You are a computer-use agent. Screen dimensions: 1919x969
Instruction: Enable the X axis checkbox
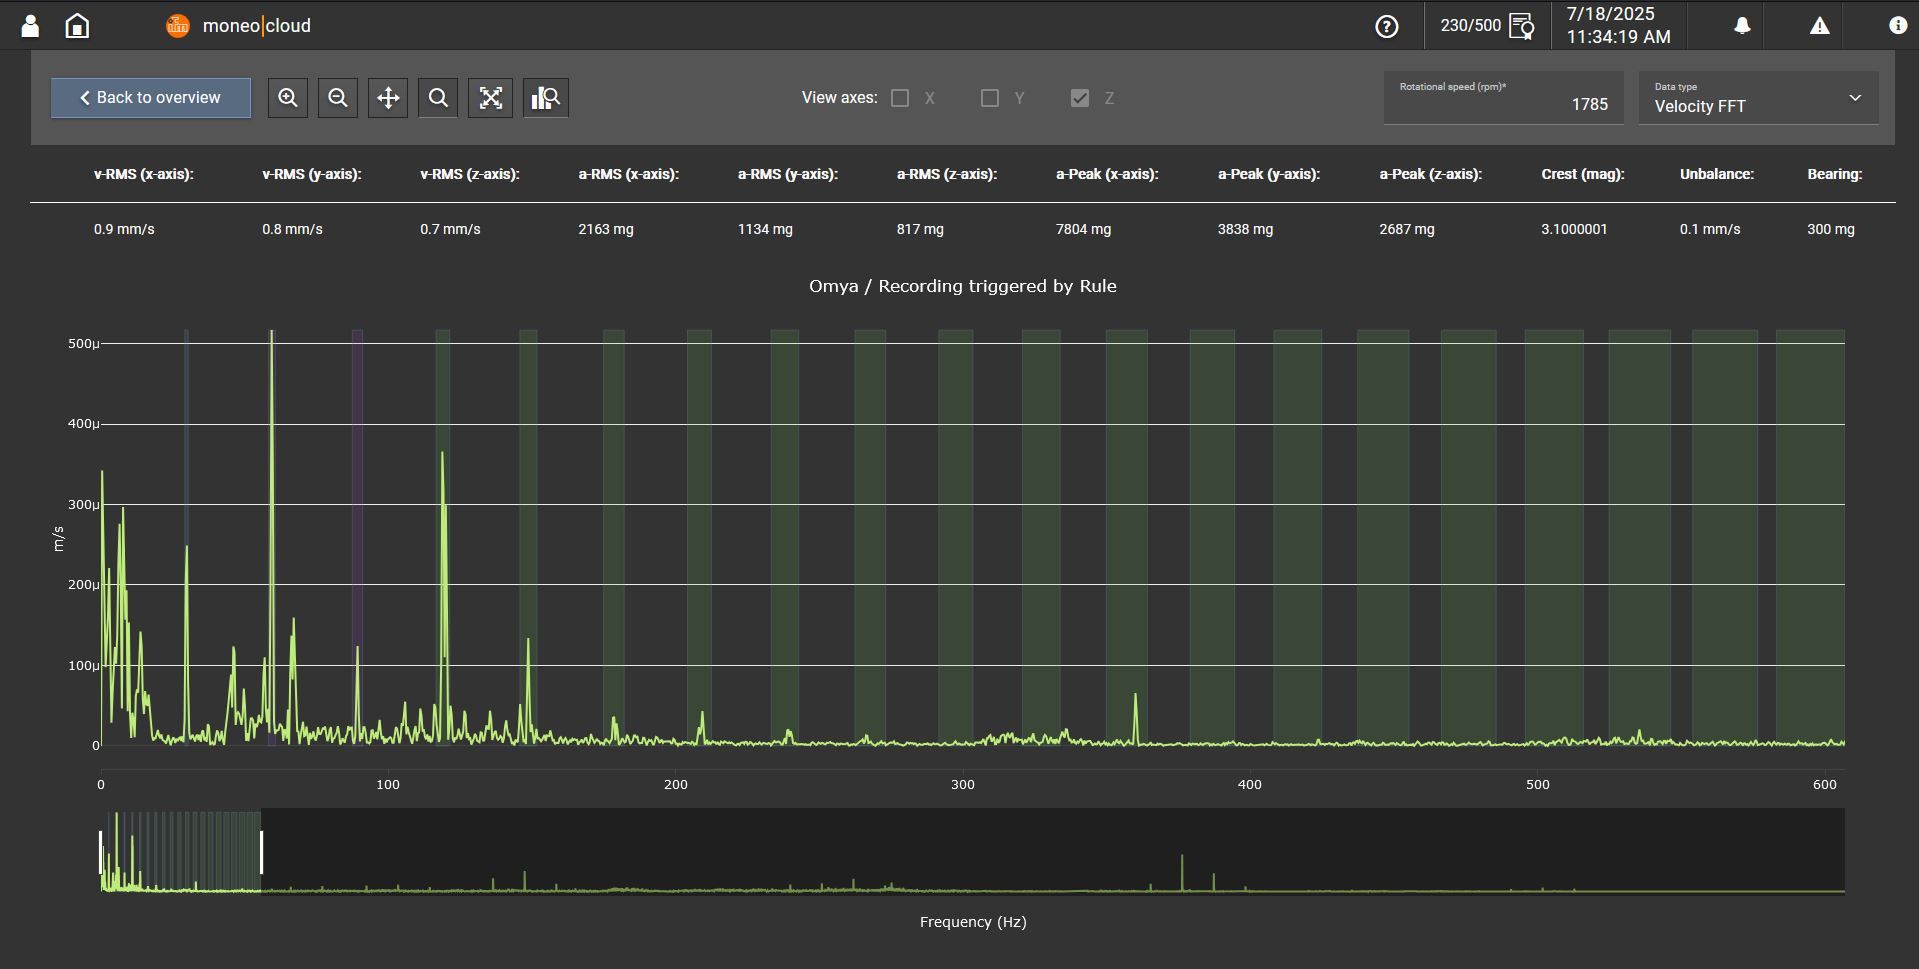(900, 97)
